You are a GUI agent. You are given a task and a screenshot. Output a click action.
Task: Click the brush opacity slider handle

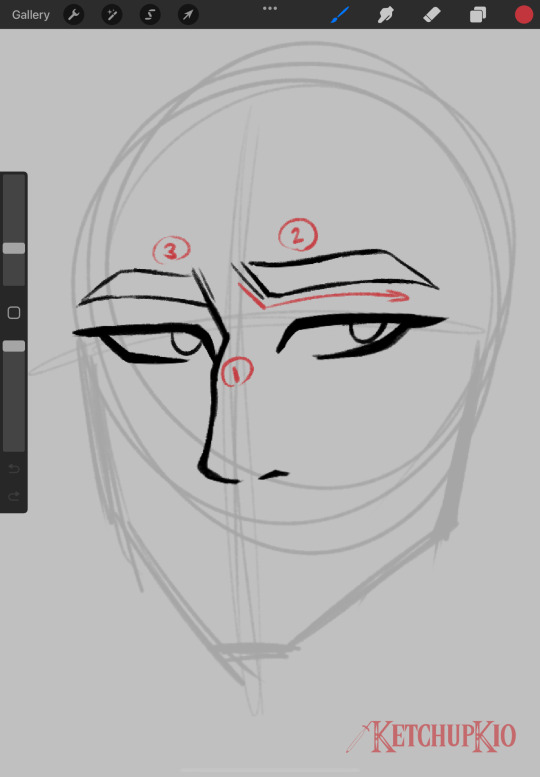coord(14,346)
